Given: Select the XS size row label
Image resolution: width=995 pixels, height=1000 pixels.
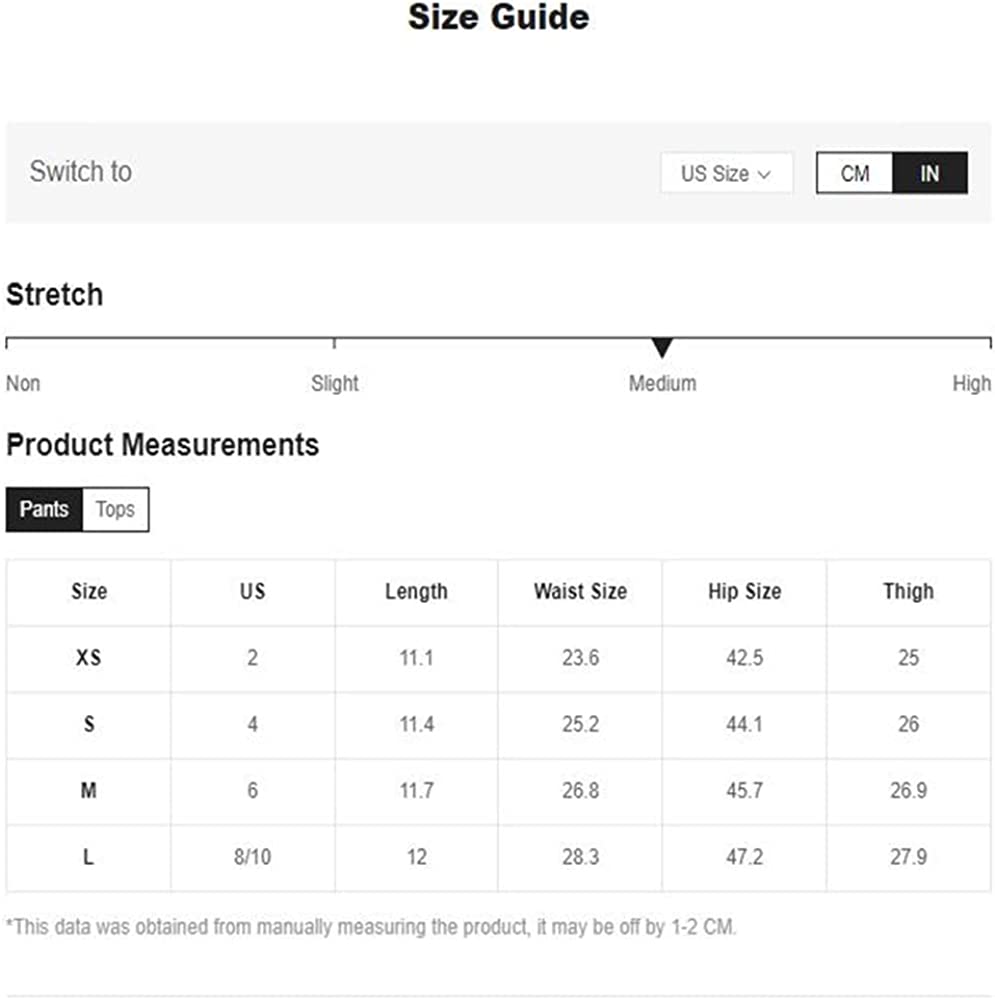Looking at the screenshot, I should [88, 658].
